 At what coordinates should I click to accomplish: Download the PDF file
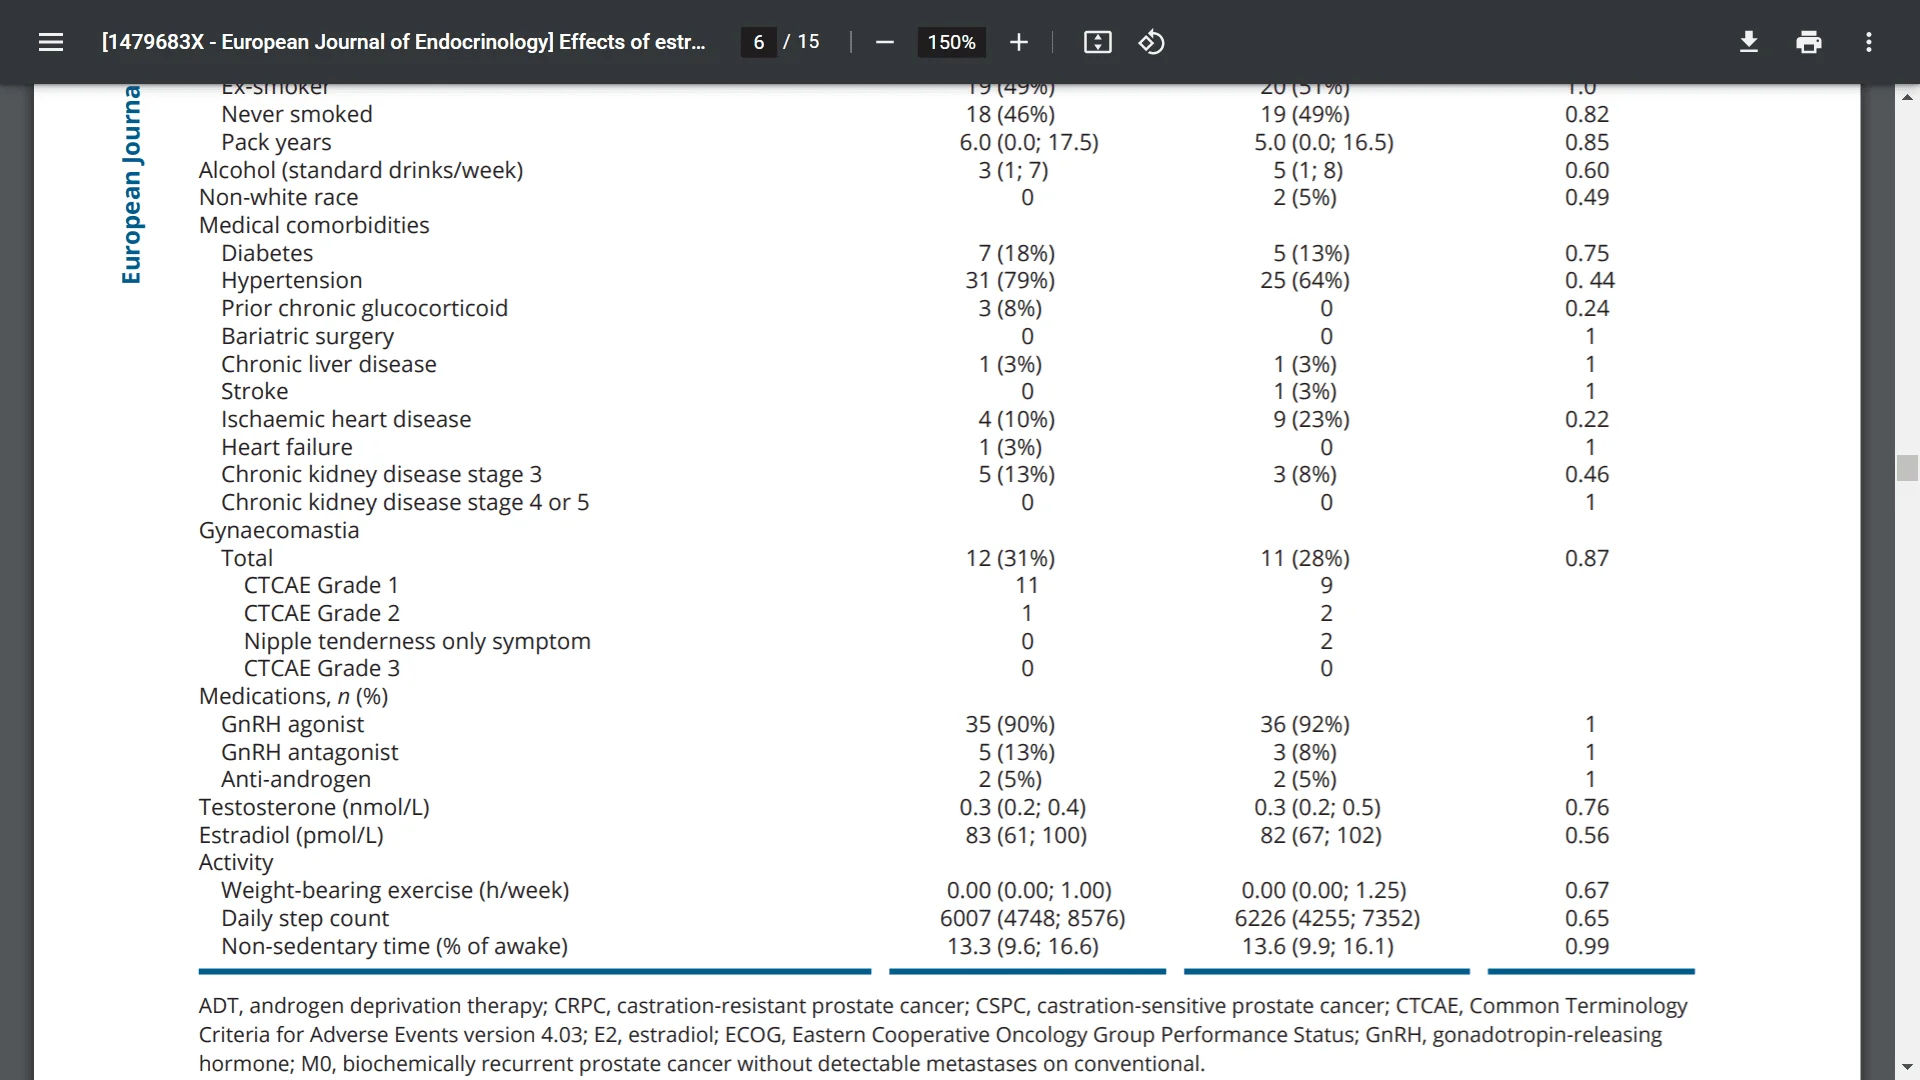[1748, 42]
